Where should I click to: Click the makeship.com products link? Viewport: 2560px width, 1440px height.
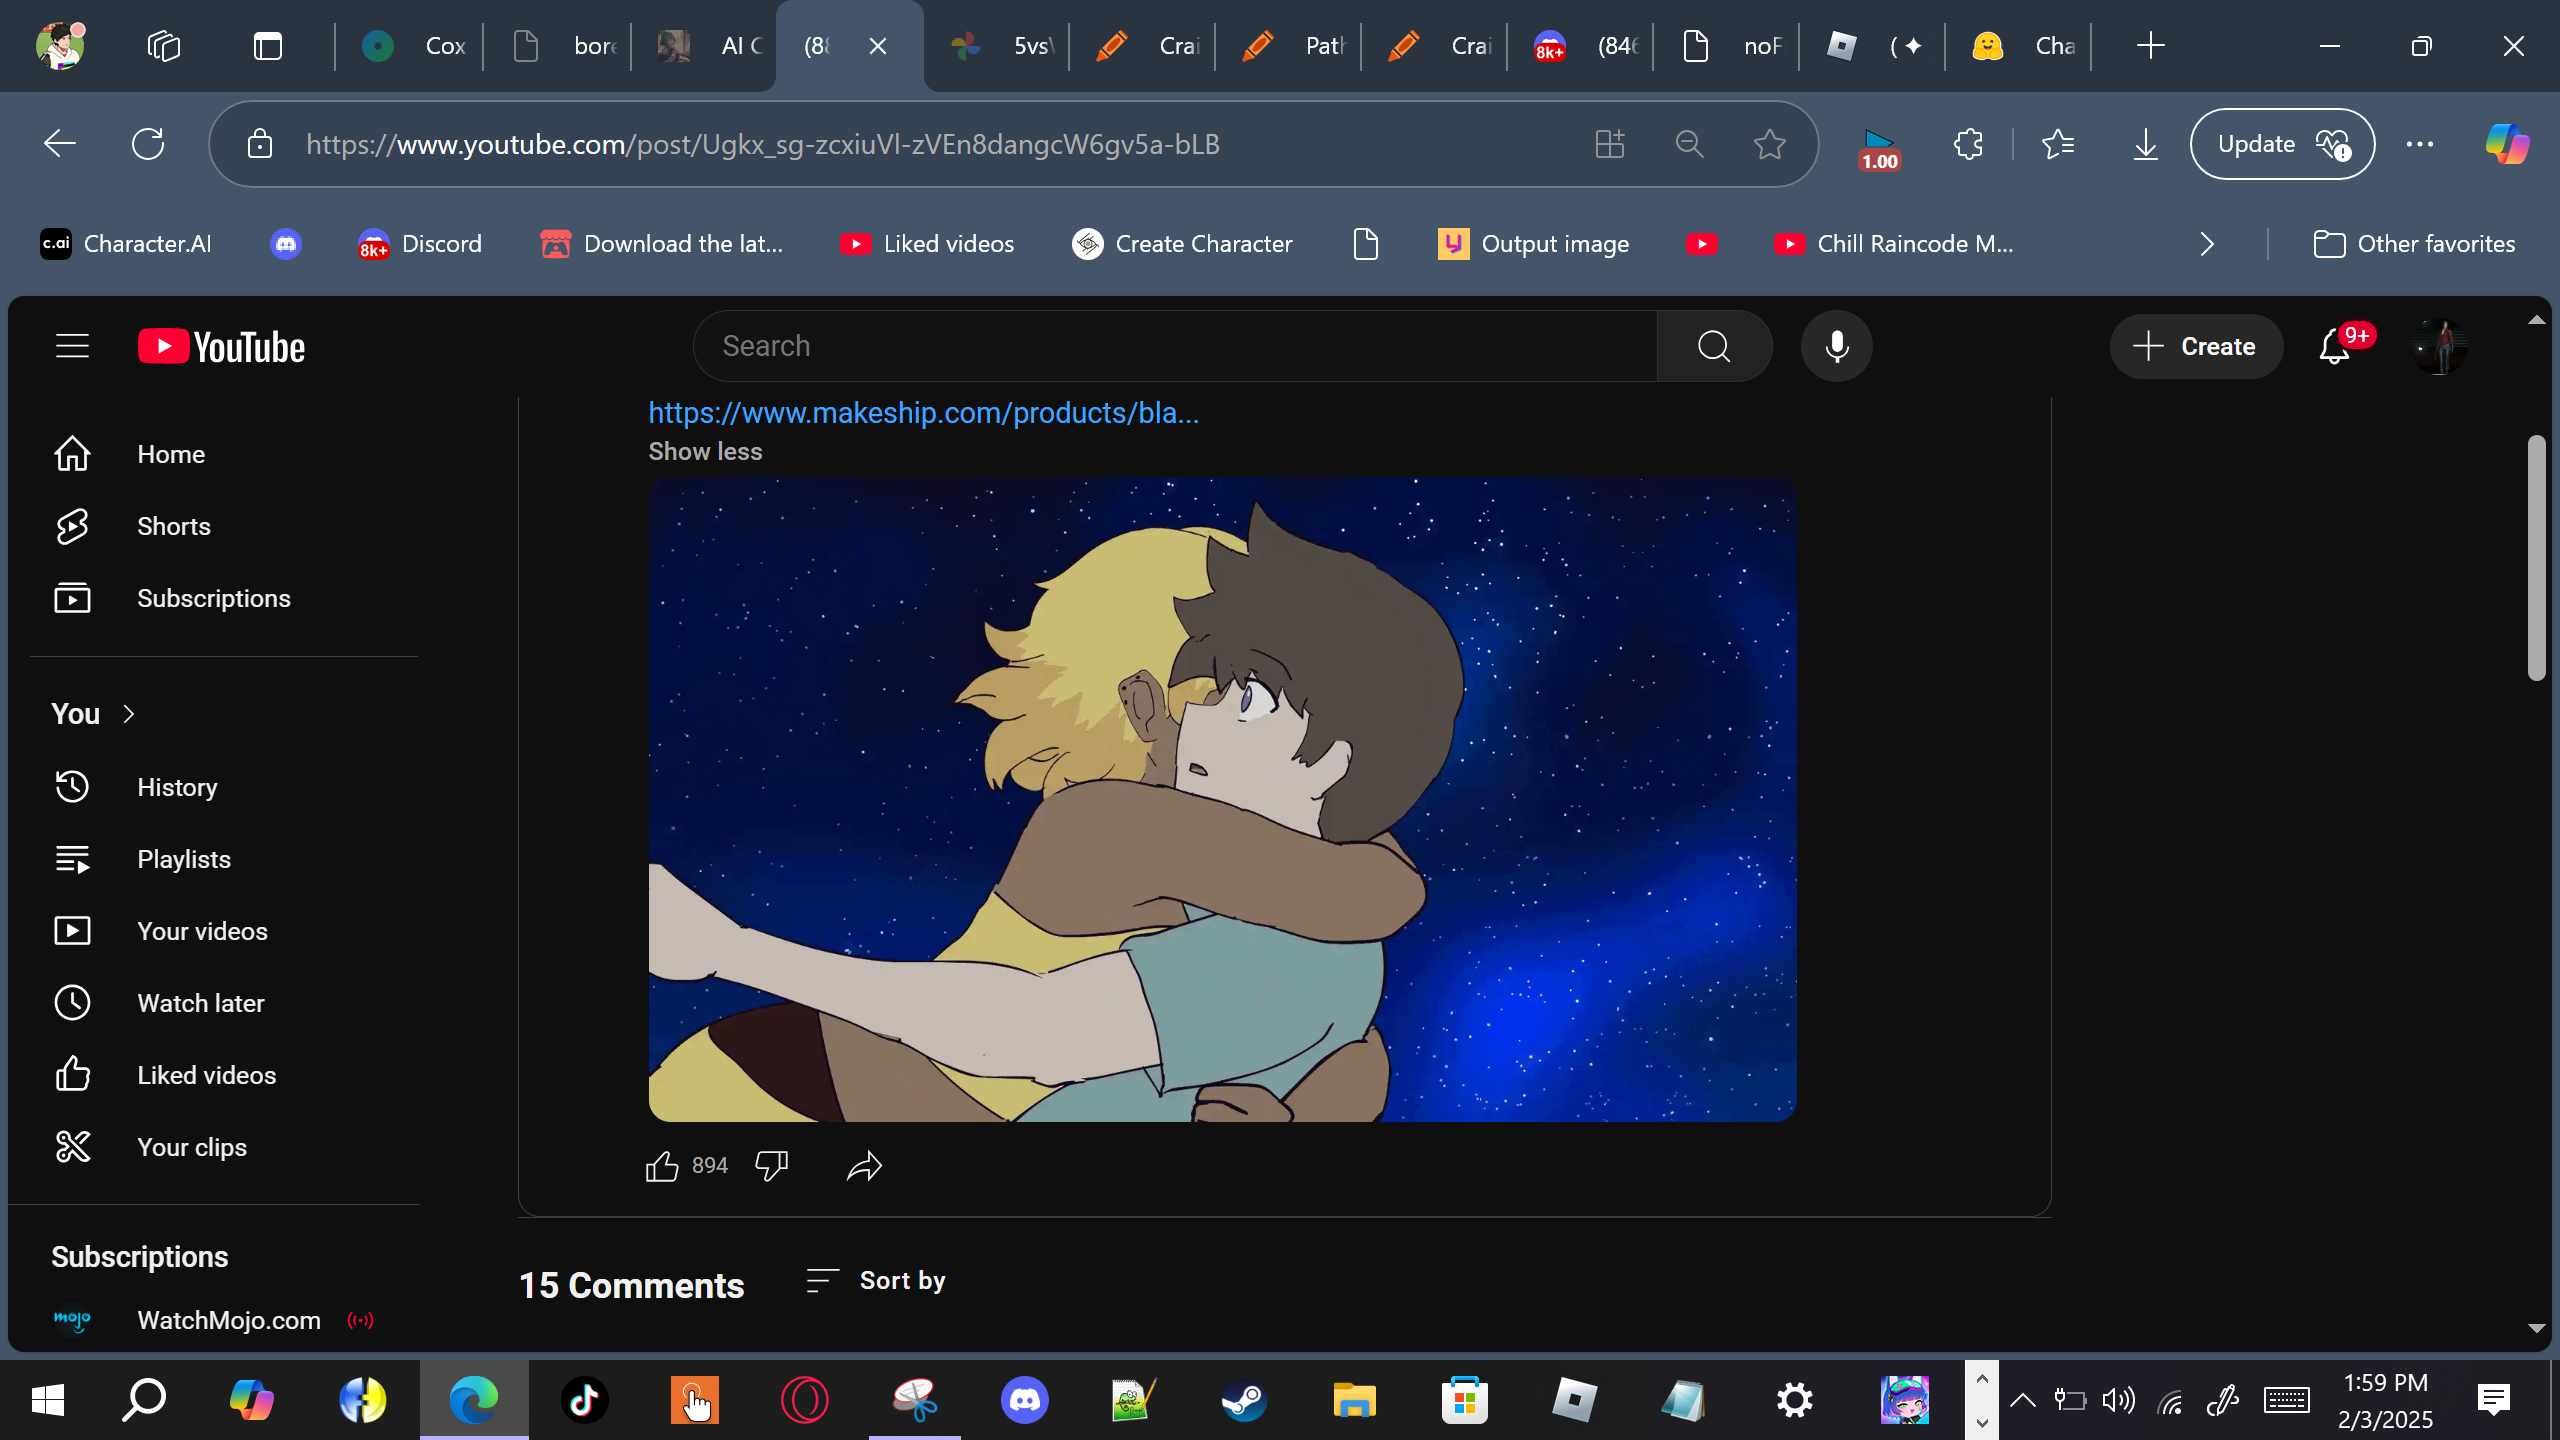click(923, 413)
